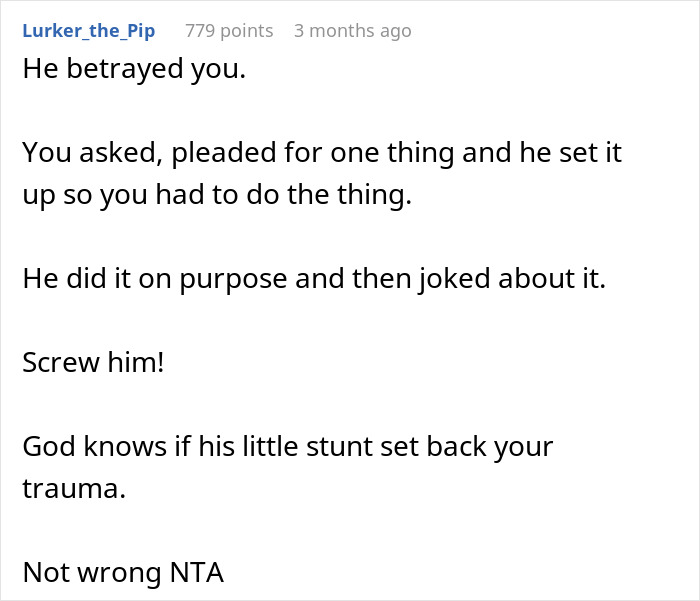Click the "Screw him!" line
700x601 pixels.
pos(92,362)
